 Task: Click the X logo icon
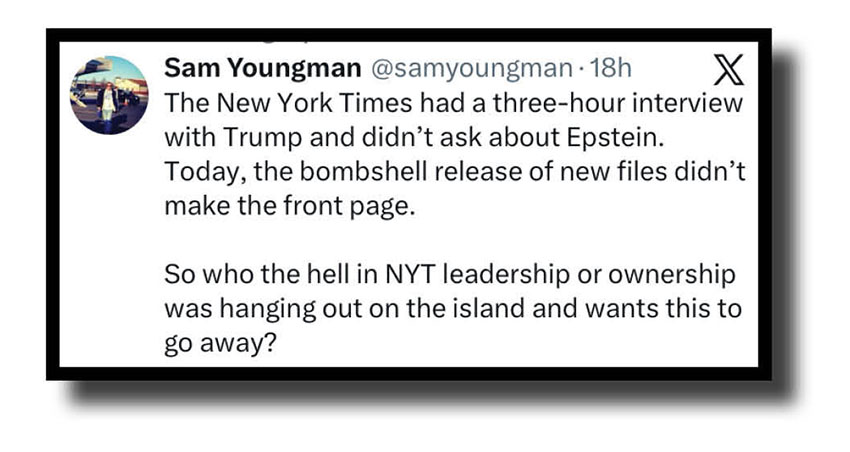coord(731,71)
